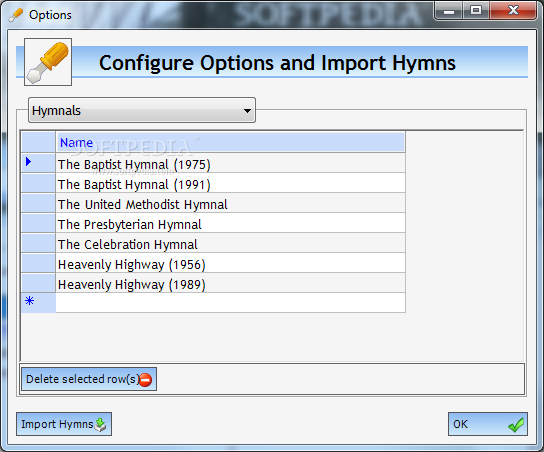The height and width of the screenshot is (452, 544).
Task: Confirm with the OK button label
Action: tap(460, 424)
